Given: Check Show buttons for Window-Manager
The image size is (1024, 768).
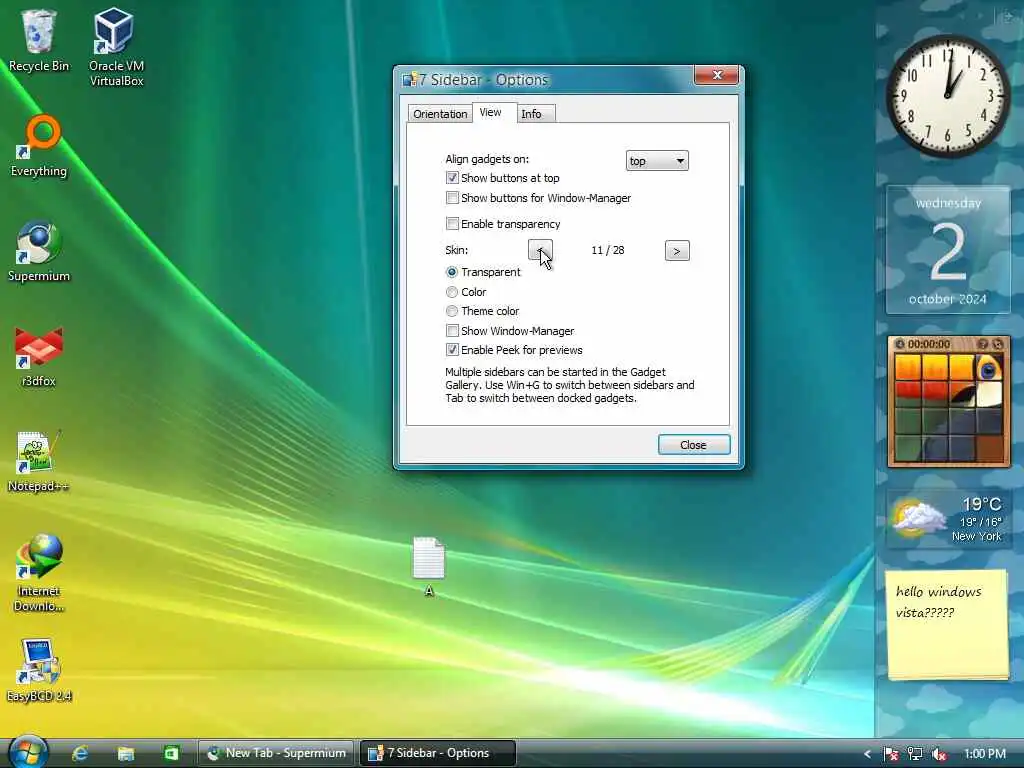Looking at the screenshot, I should [452, 197].
